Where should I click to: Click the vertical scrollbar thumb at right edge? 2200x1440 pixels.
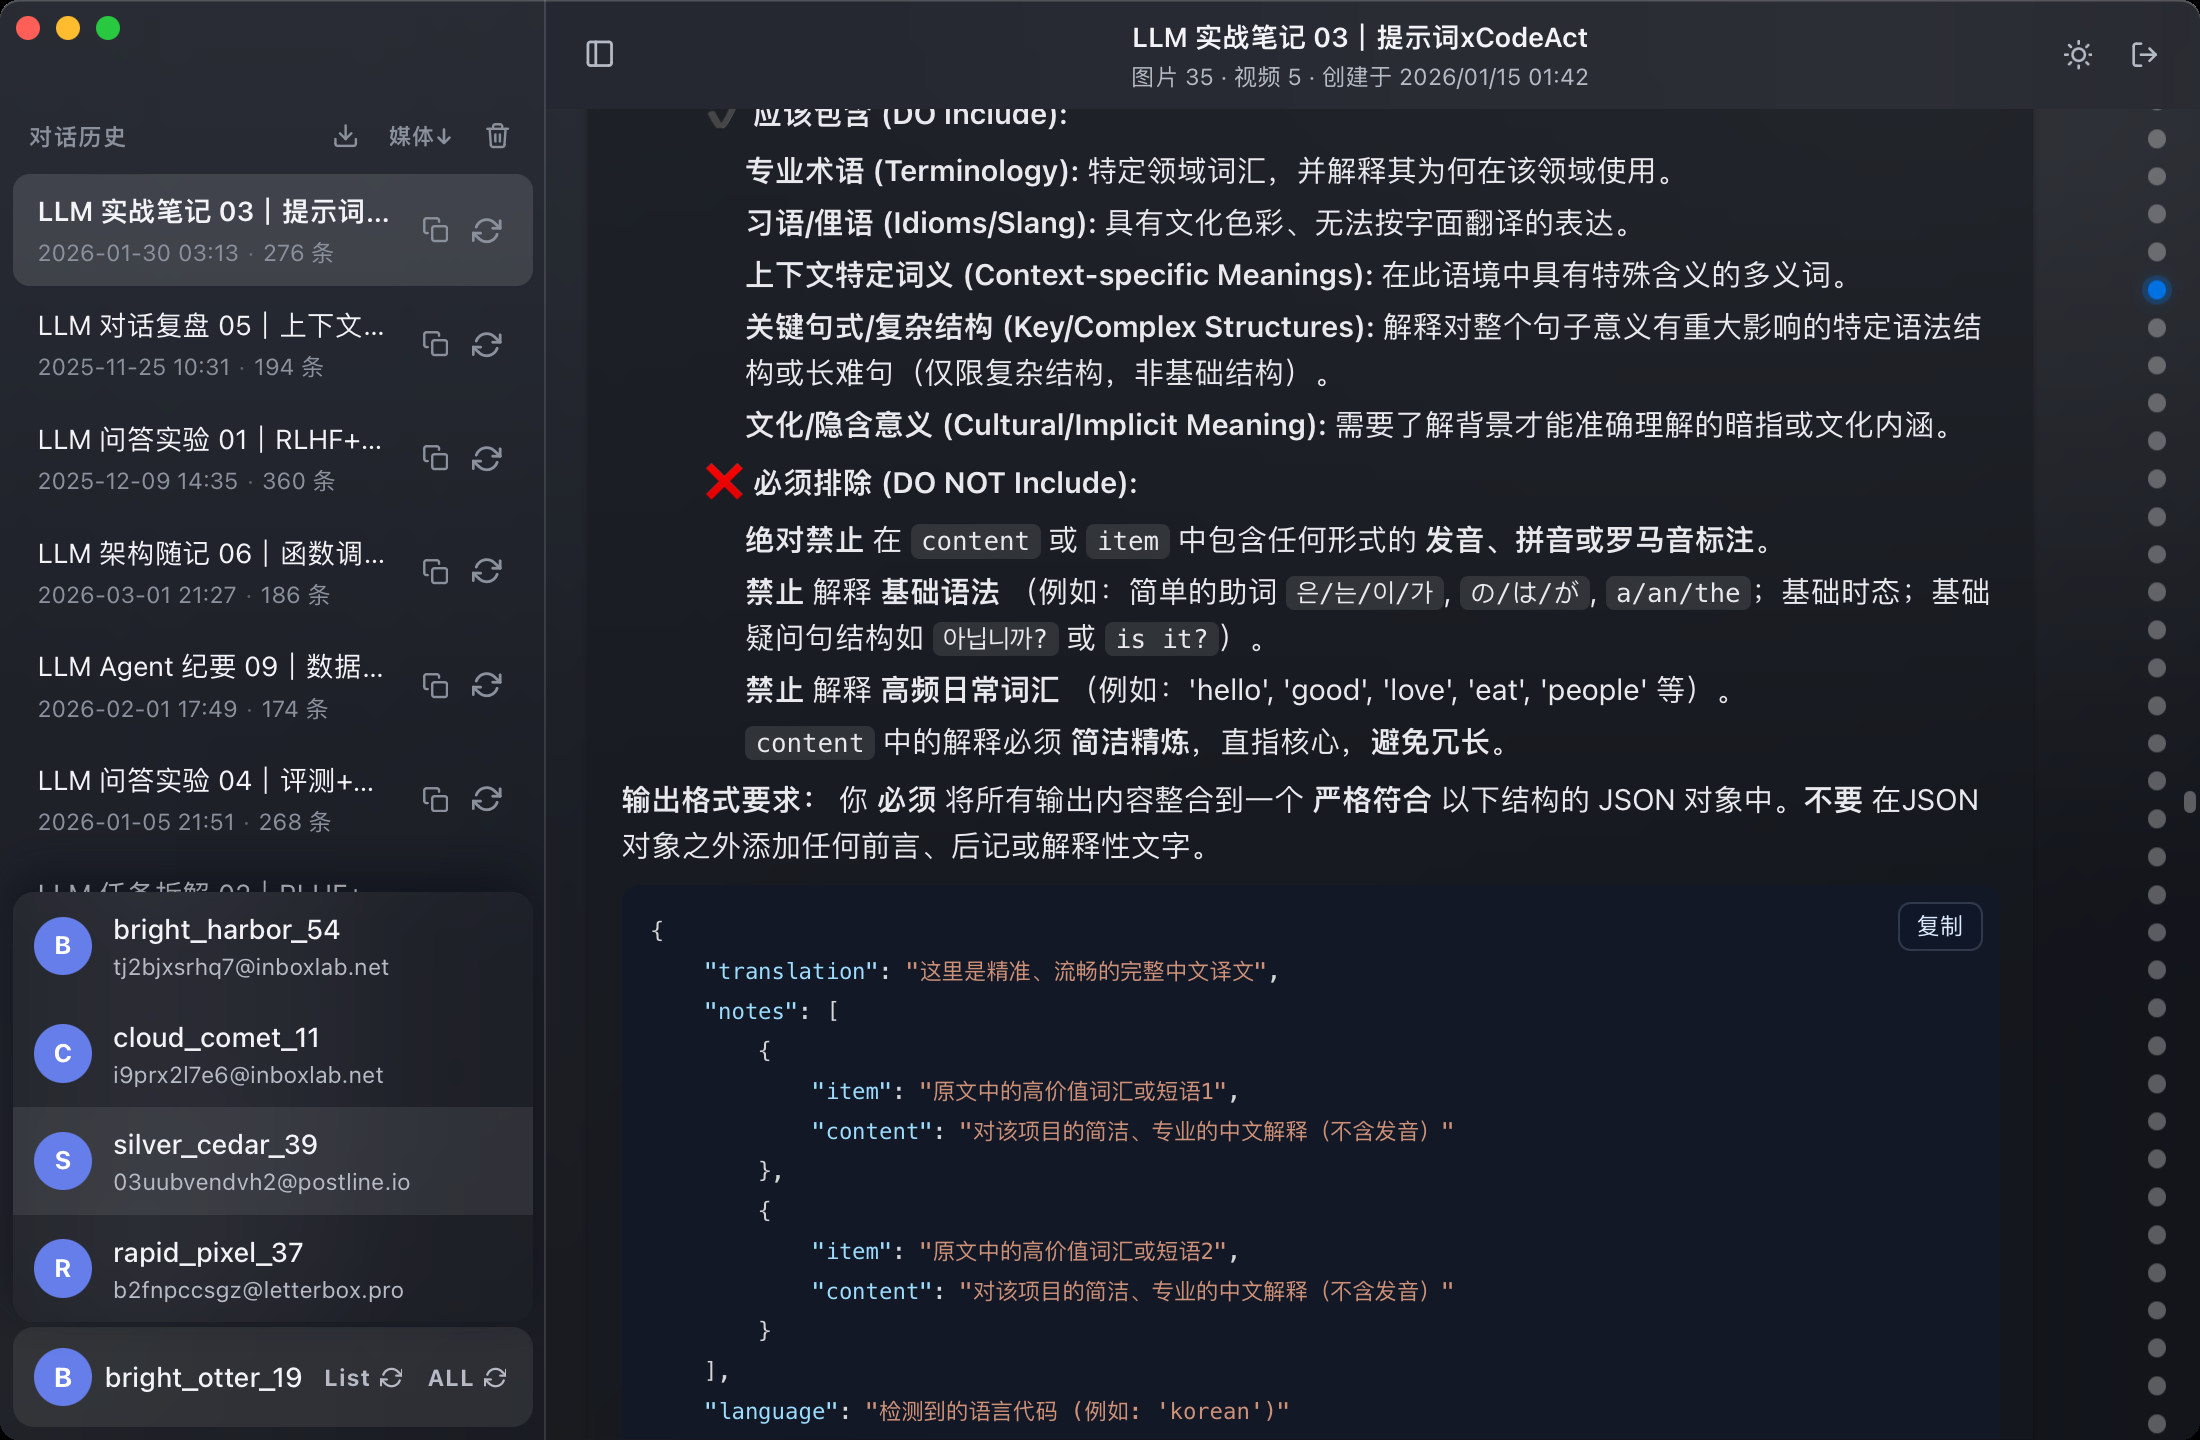(2190, 801)
